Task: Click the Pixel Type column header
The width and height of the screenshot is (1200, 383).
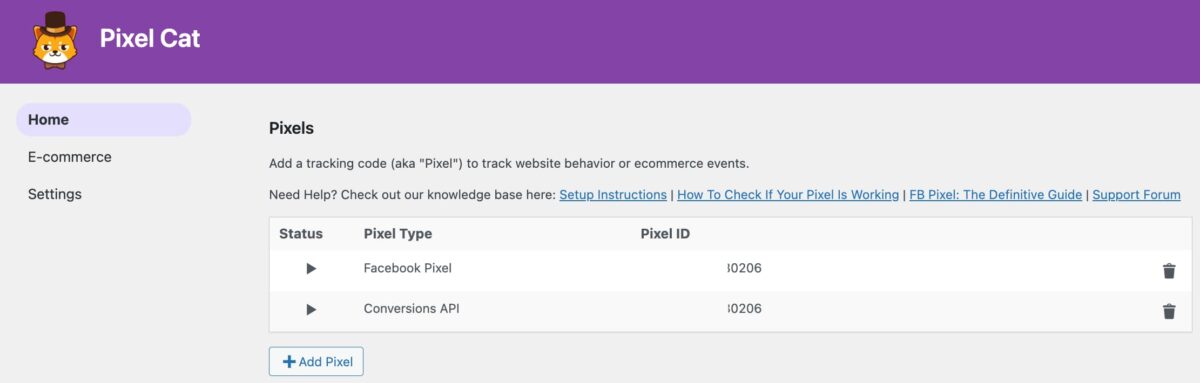Action: click(x=398, y=234)
